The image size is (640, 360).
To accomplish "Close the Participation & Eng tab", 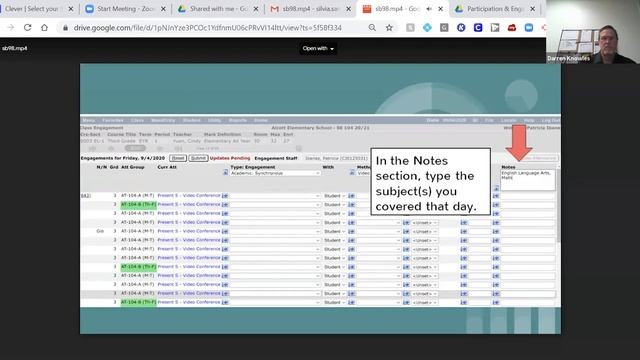I will click(x=533, y=9).
